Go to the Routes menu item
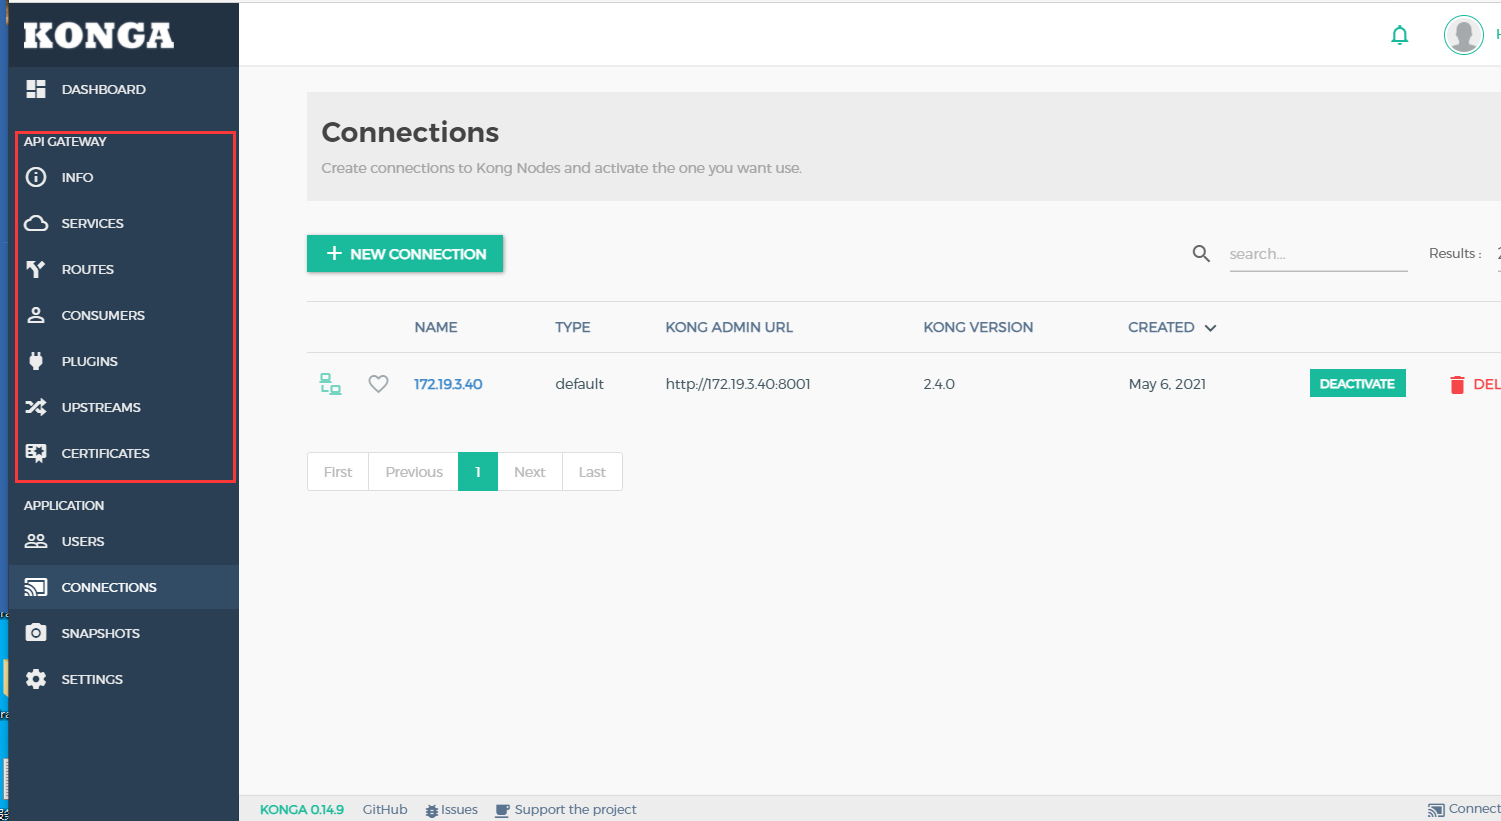The height and width of the screenshot is (821, 1501). point(123,269)
